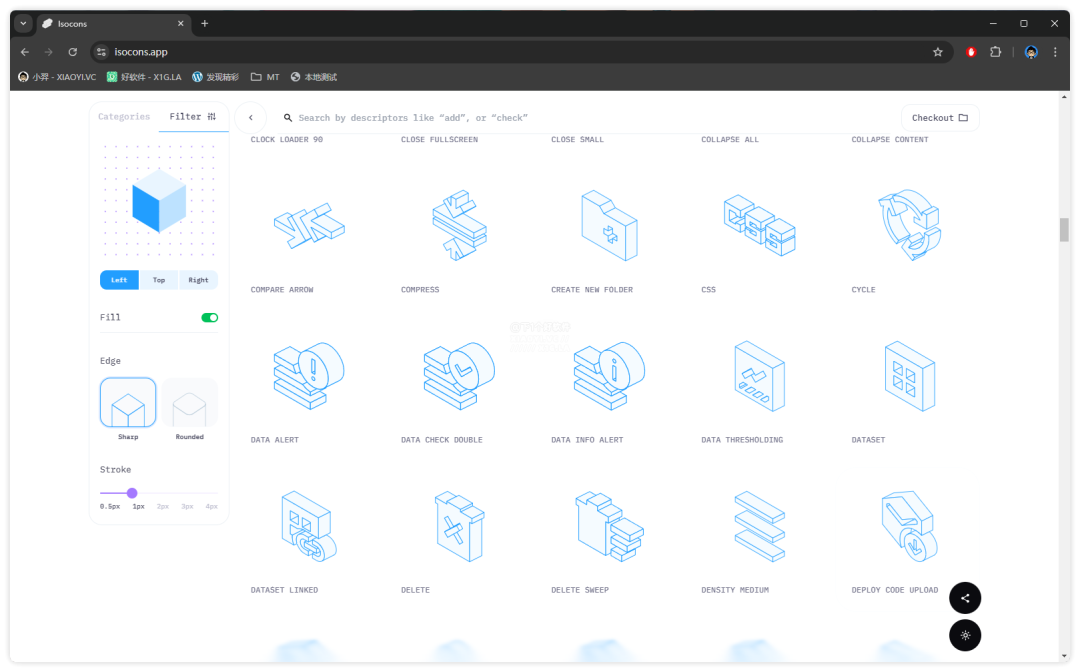
Task: Select the Create New Folder icon
Action: [609, 226]
